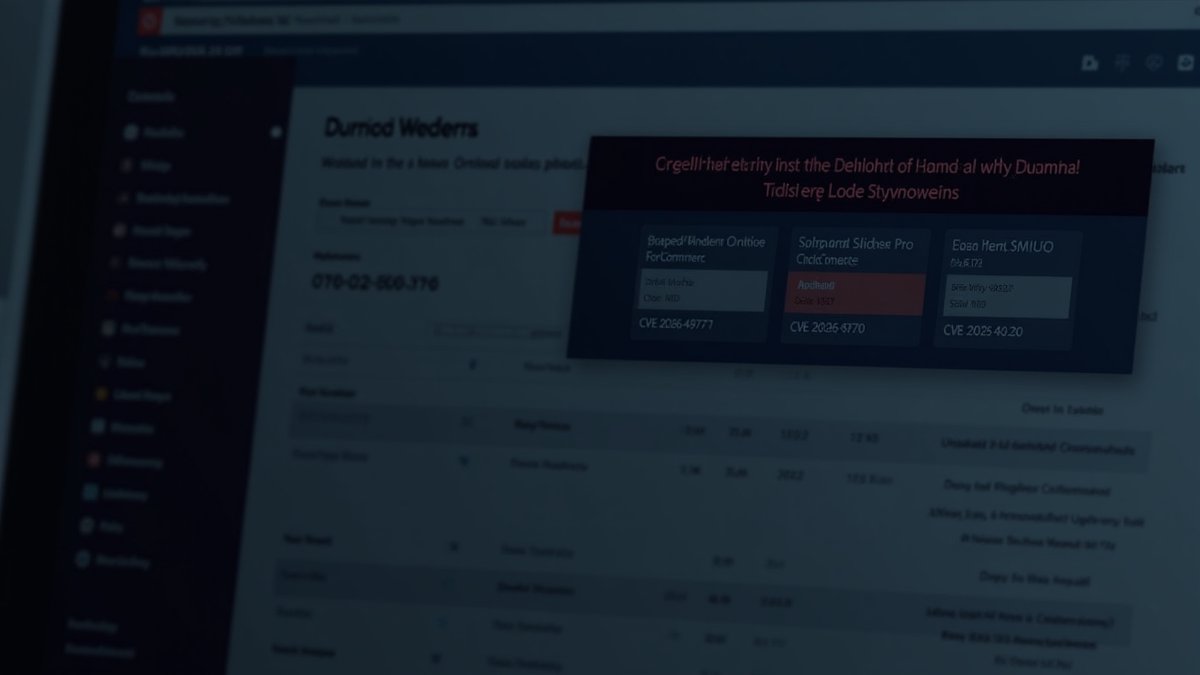Image resolution: width=1200 pixels, height=675 pixels.
Task: Click the red button next to the filter field
Action: click(x=567, y=223)
